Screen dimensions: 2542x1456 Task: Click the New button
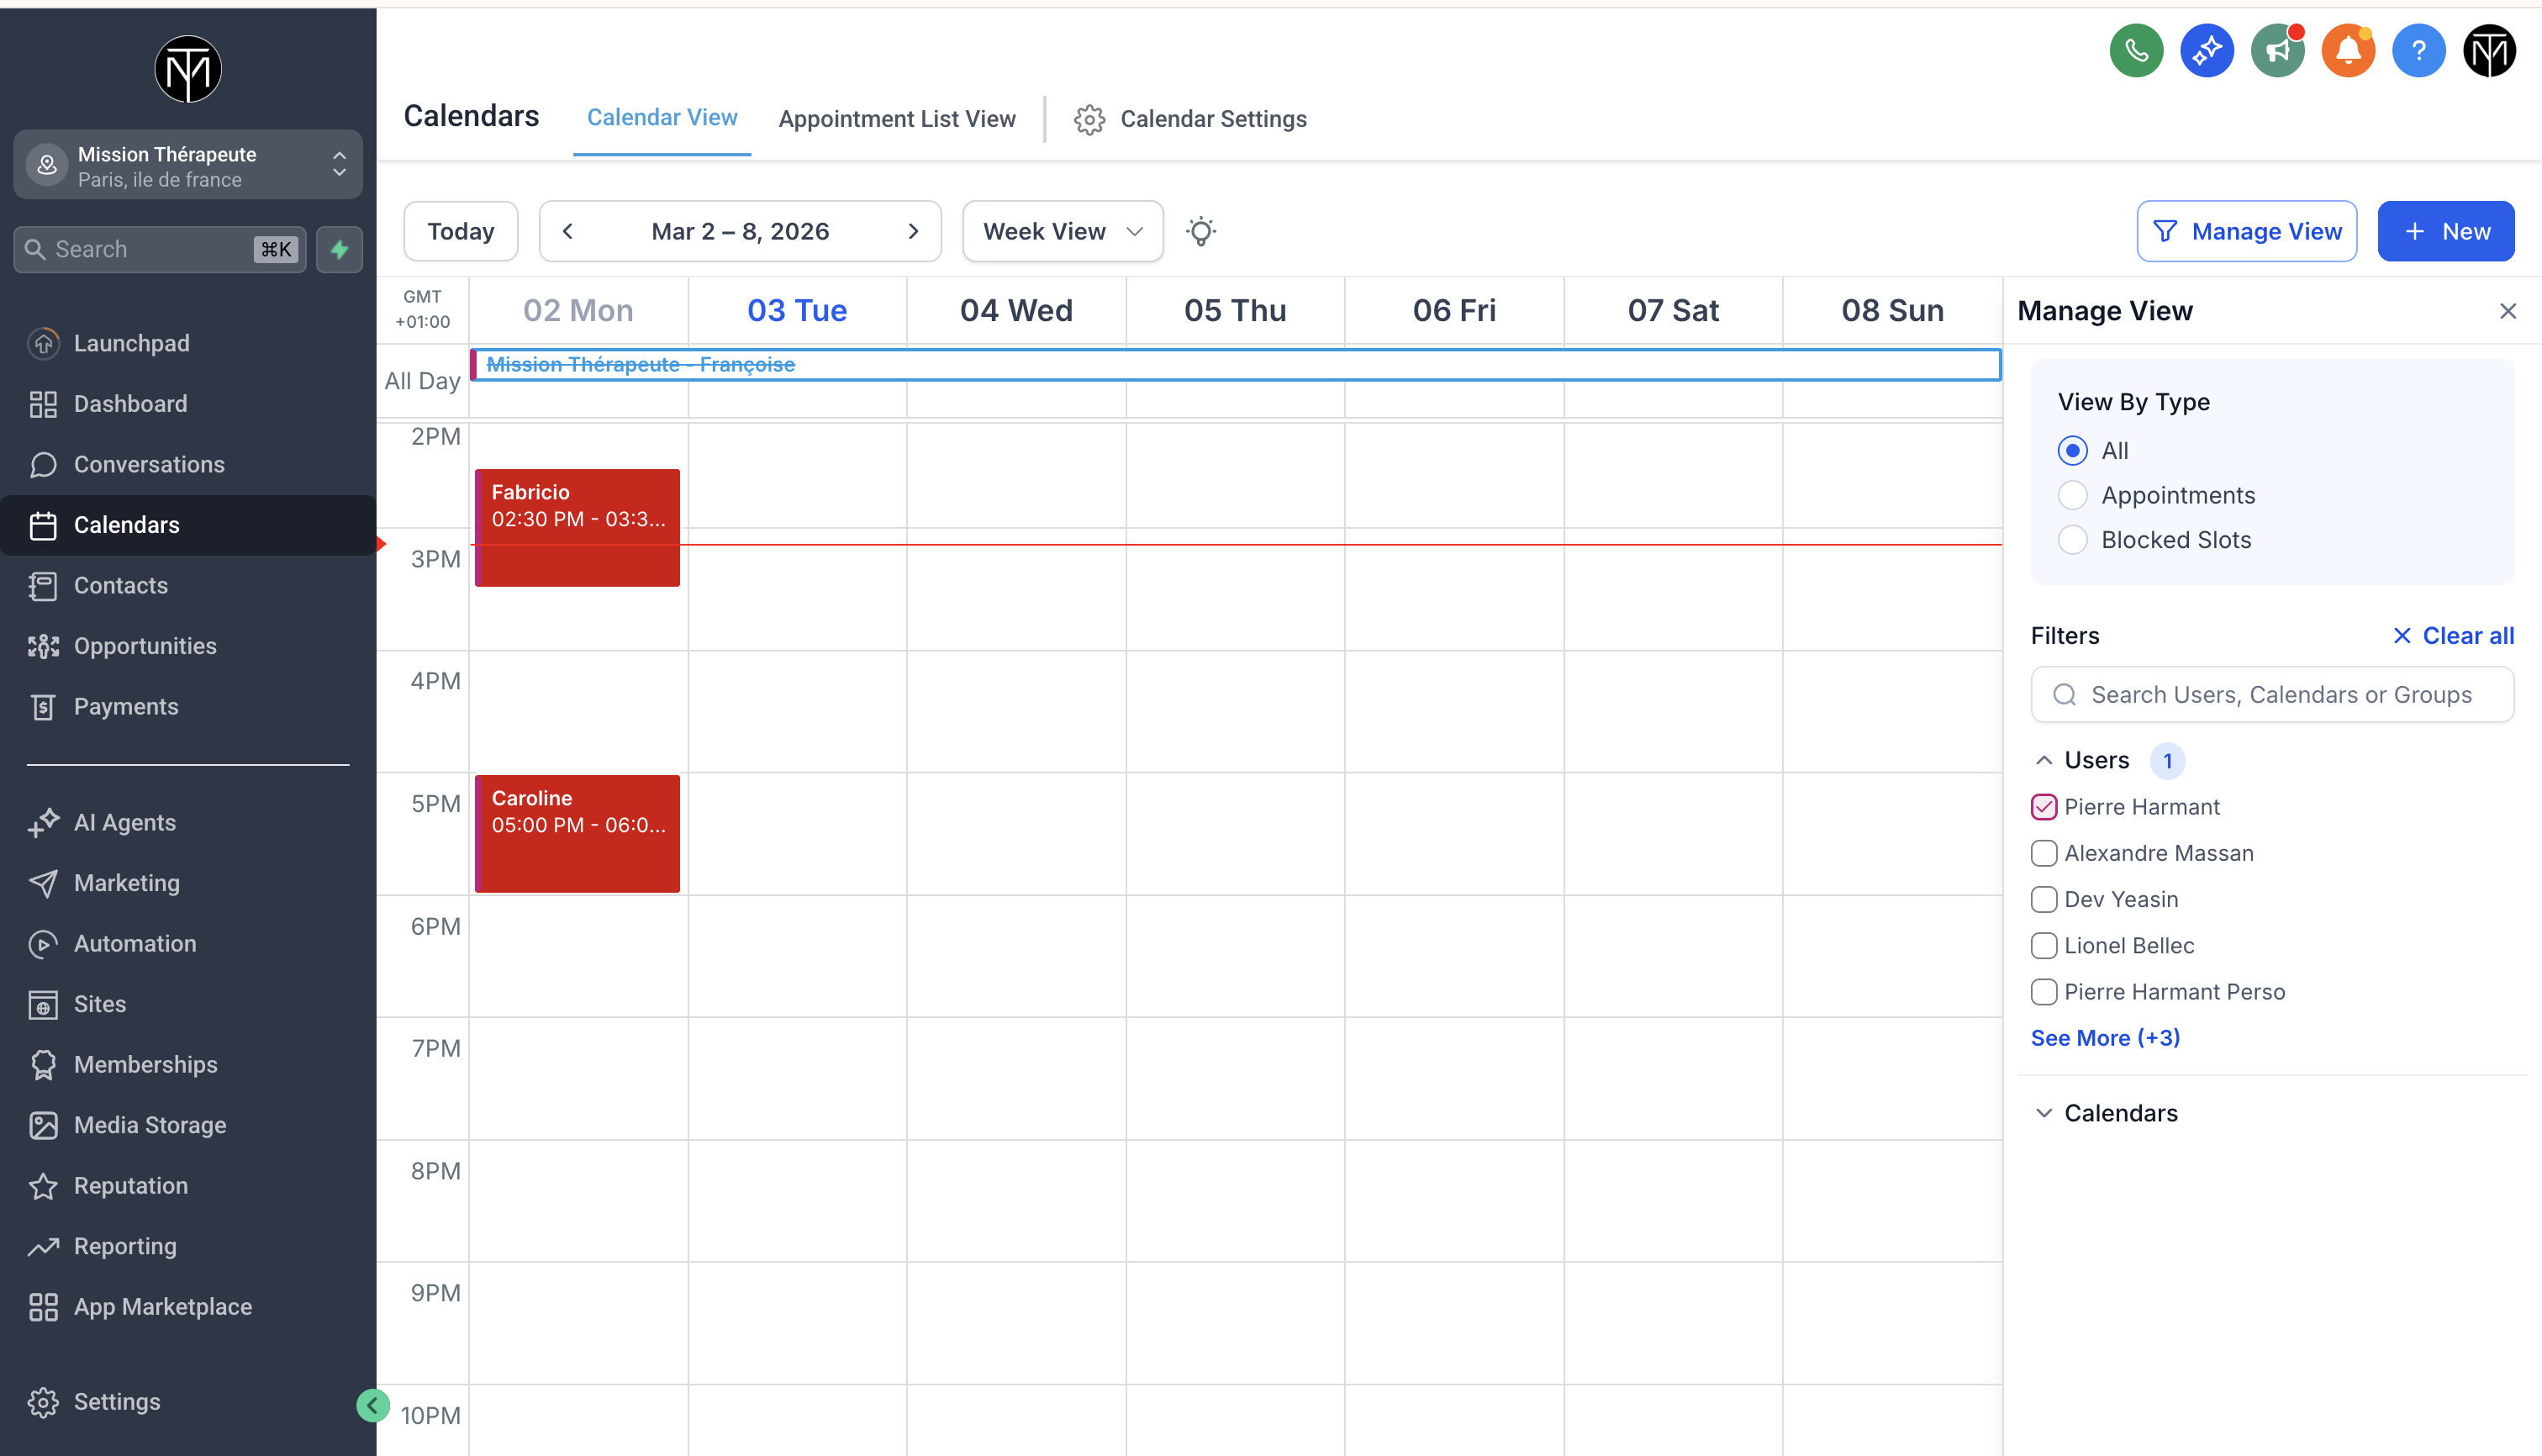click(2445, 231)
